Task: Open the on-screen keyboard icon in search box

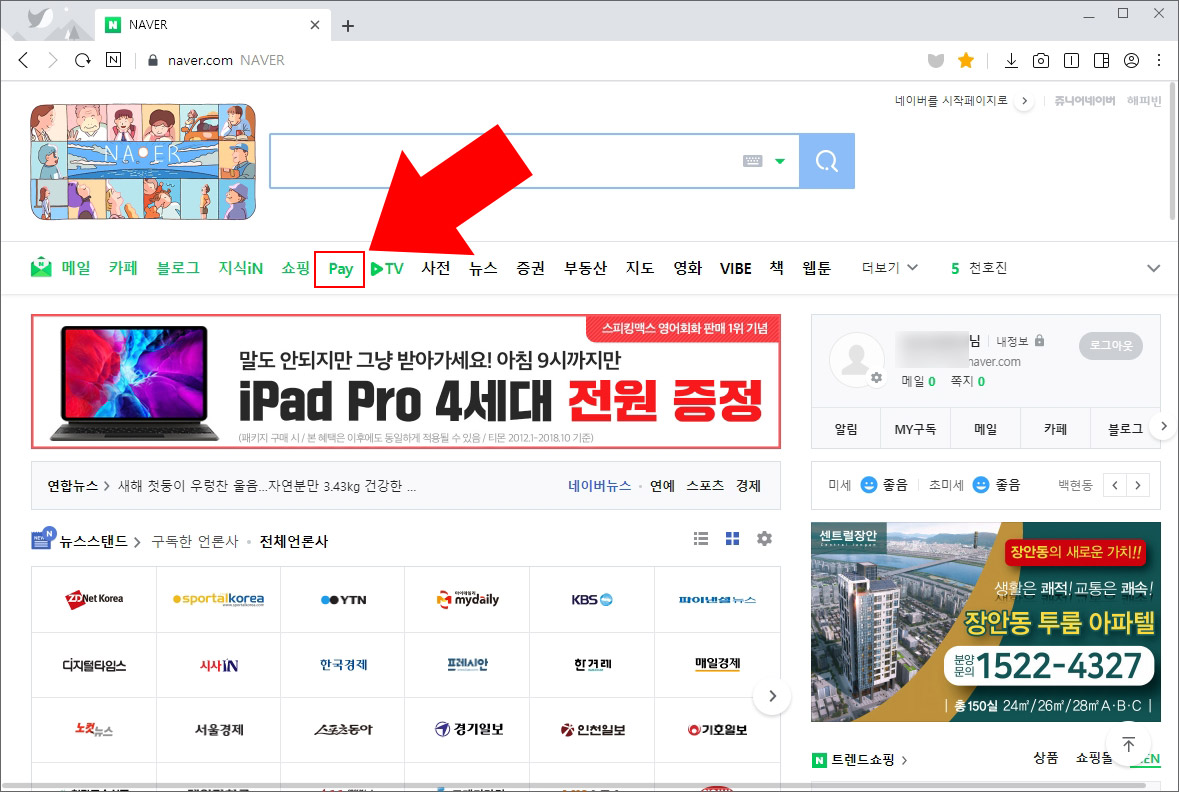Action: pos(753,161)
